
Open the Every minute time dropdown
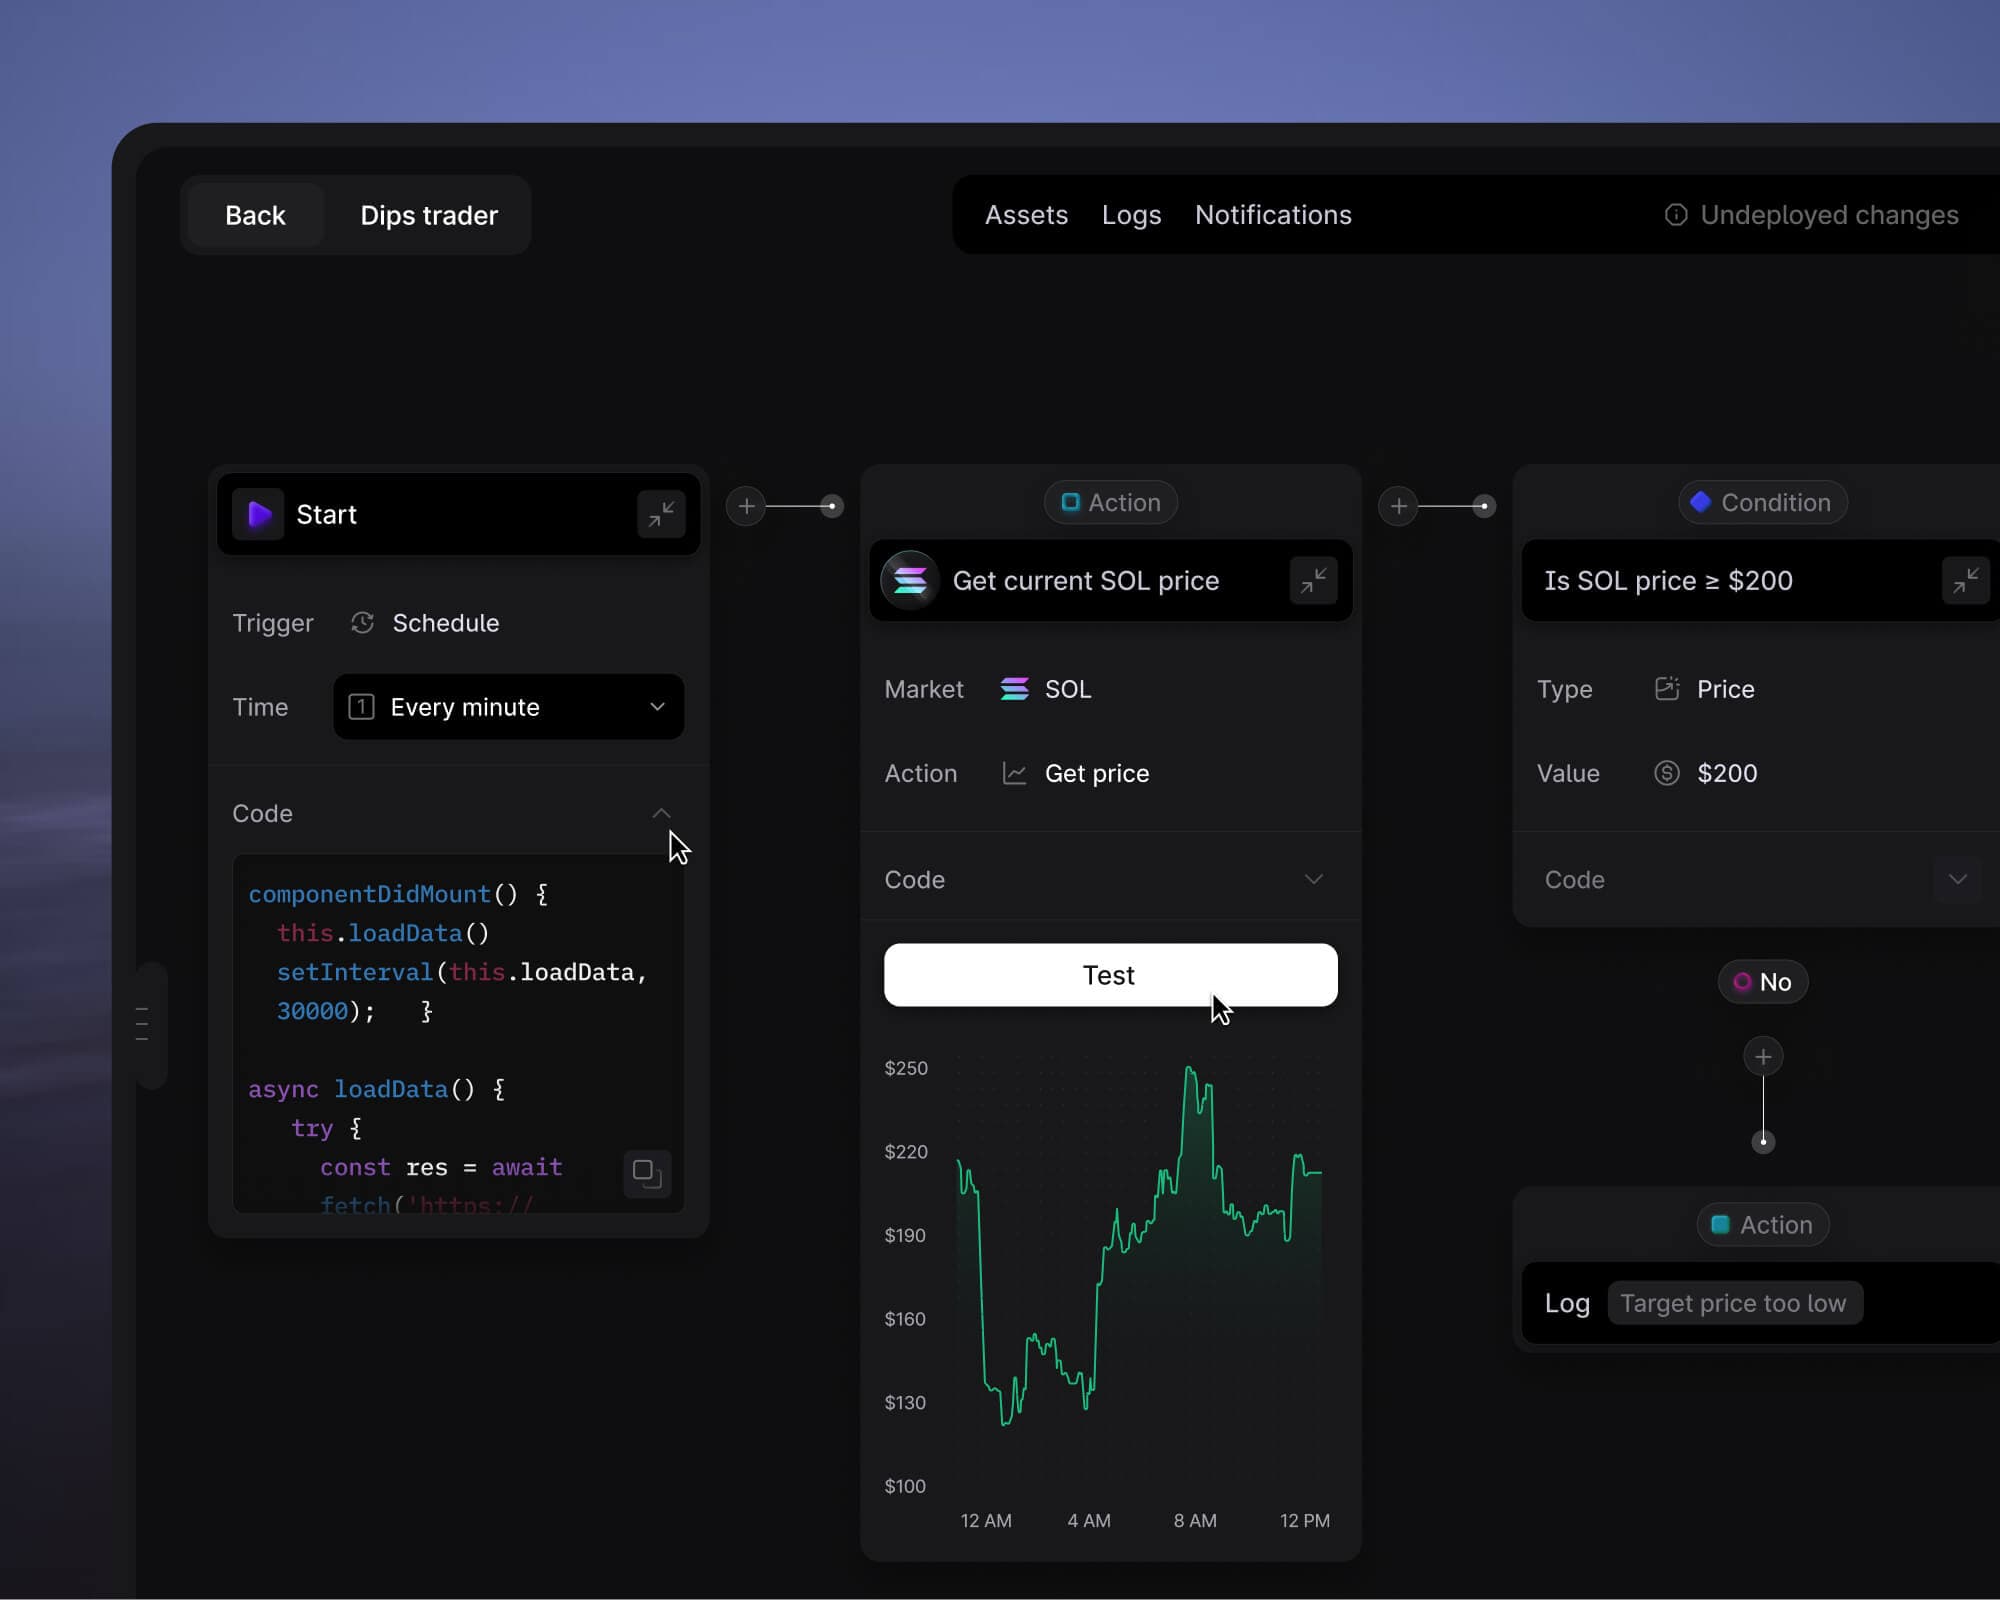509,707
